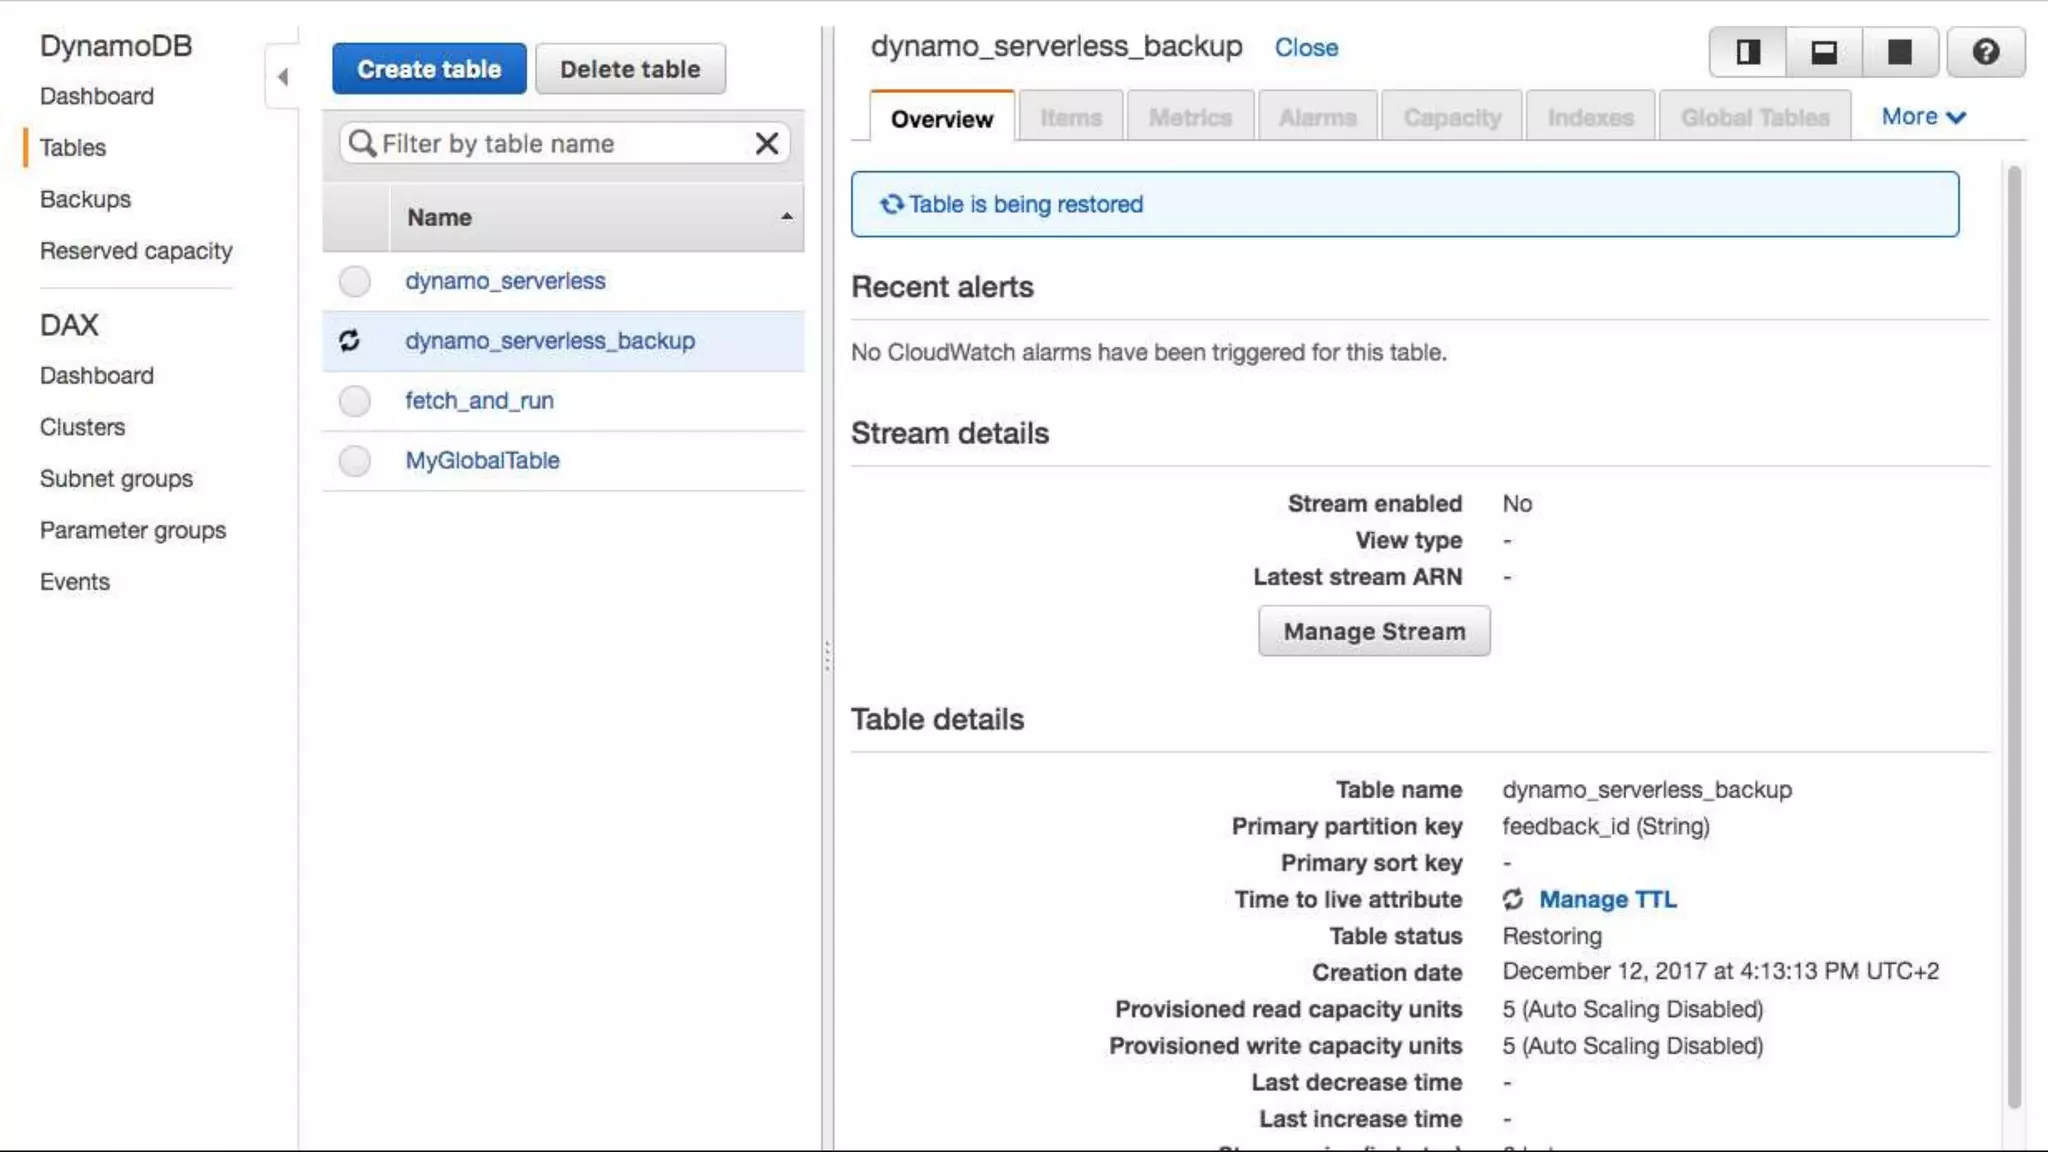This screenshot has height=1152, width=2048.
Task: Collapse the left navigation sidebar arrow
Action: pos(283,77)
